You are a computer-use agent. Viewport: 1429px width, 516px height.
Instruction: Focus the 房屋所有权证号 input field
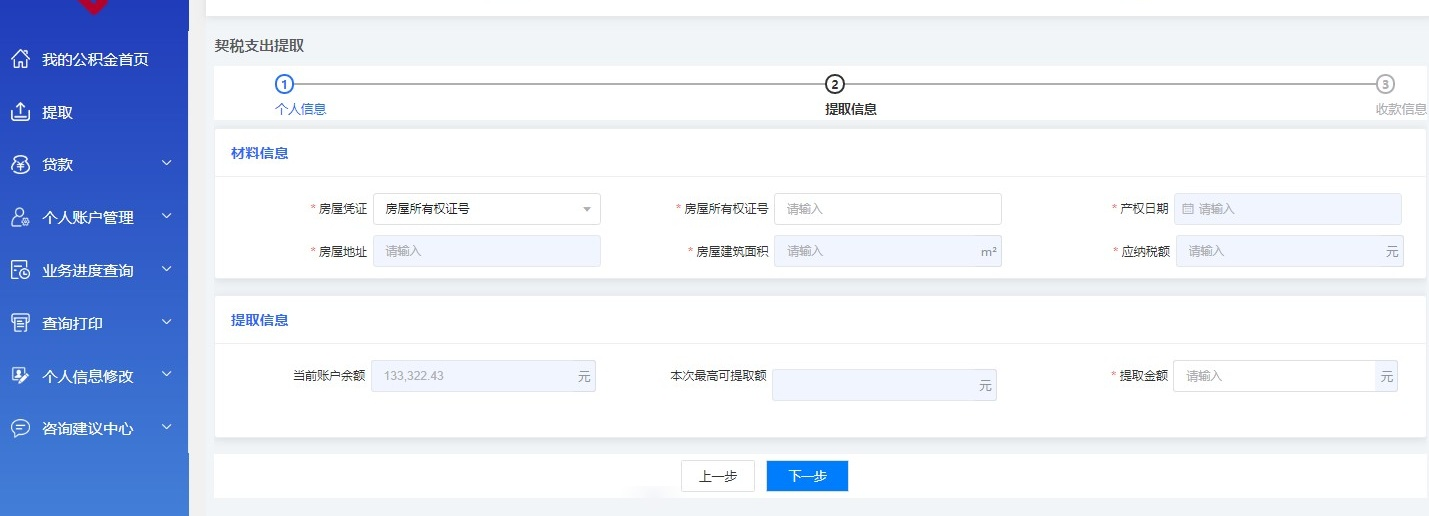(887, 209)
